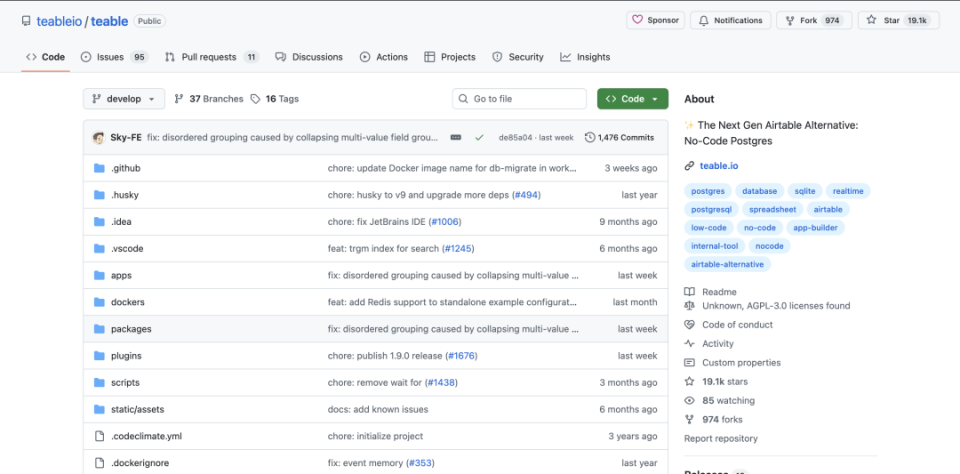Select the sqlite topic tag
Viewport: 960px width, 474px height.
click(804, 192)
